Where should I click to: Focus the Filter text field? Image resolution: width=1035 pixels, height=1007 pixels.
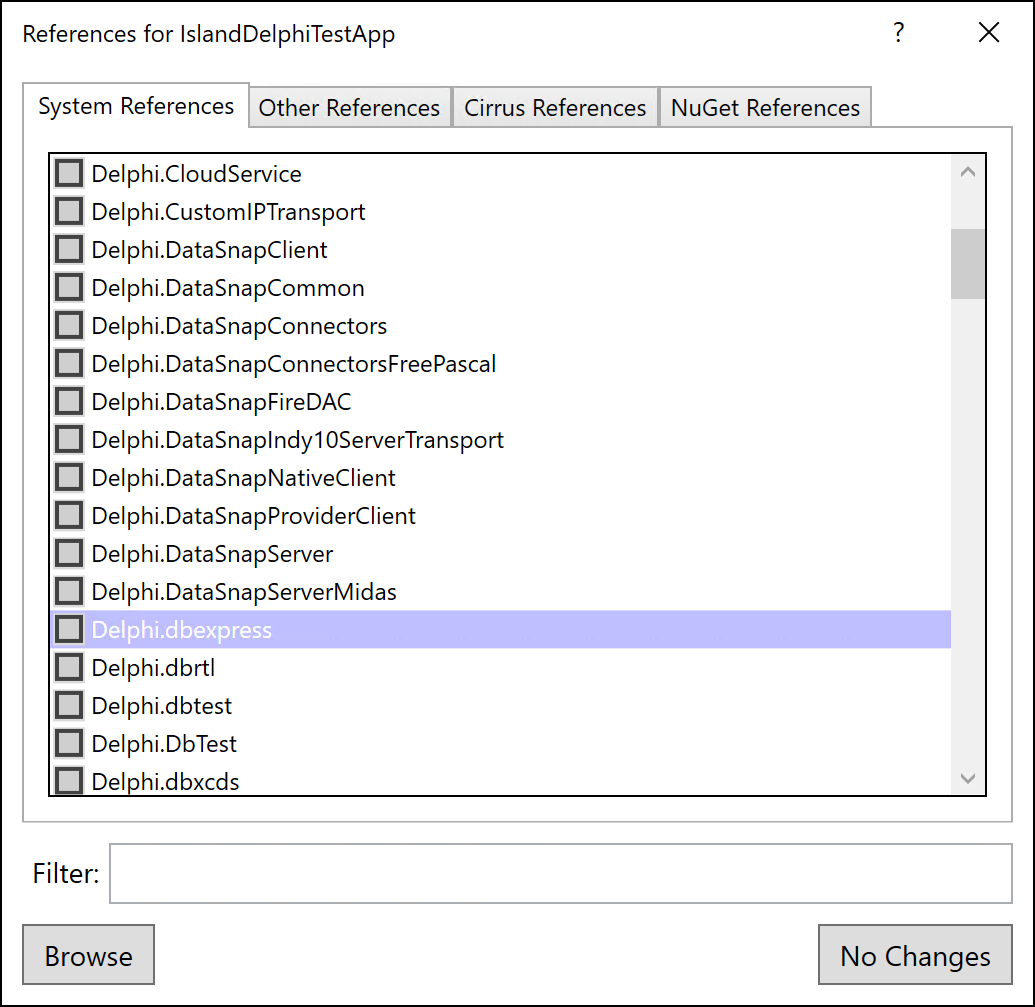pyautogui.click(x=560, y=873)
